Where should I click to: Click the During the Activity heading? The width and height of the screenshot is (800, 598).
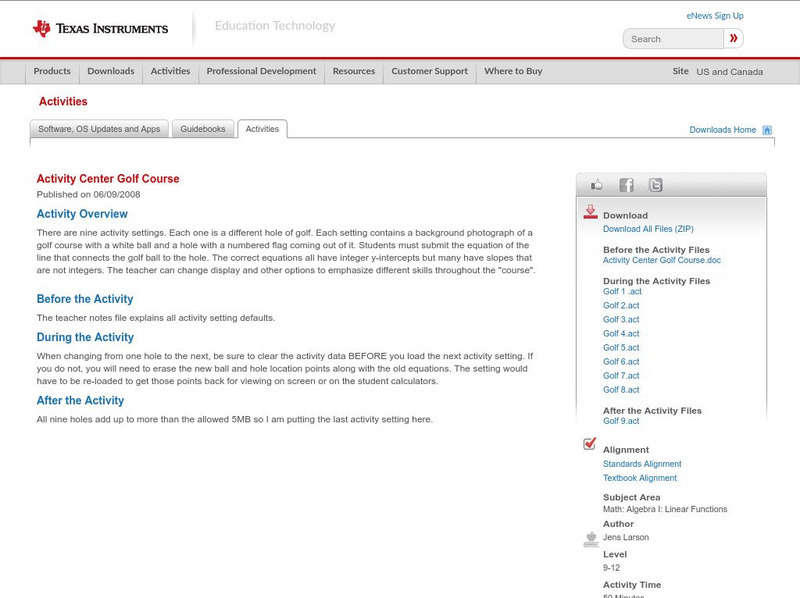[85, 337]
